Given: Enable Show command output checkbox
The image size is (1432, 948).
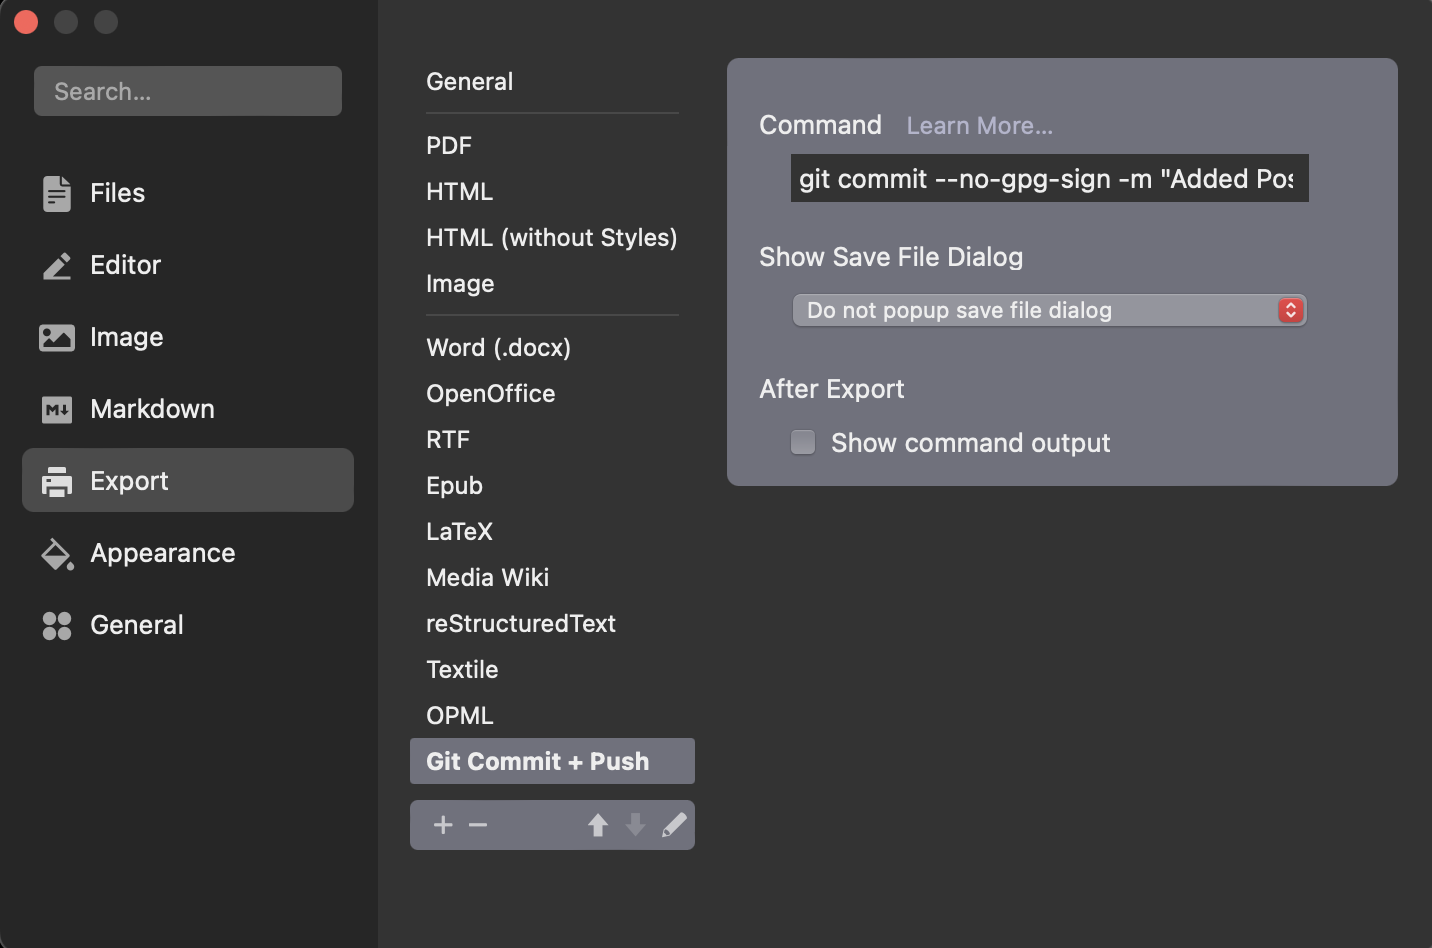Looking at the screenshot, I should point(803,442).
